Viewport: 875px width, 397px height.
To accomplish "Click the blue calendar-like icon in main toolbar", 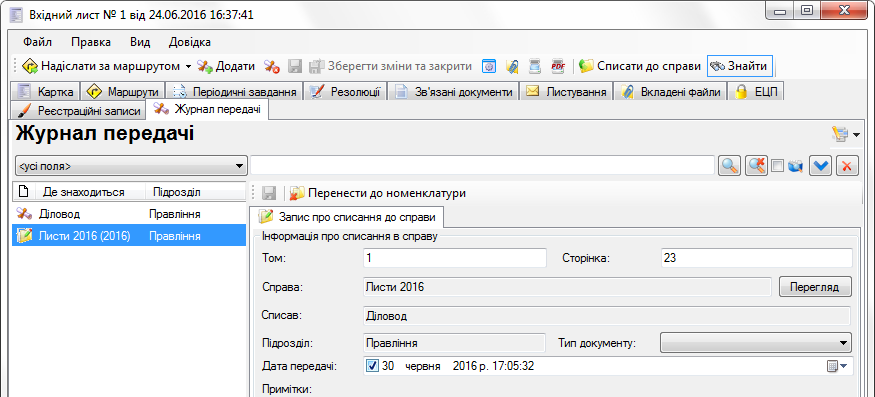I will pos(489,66).
